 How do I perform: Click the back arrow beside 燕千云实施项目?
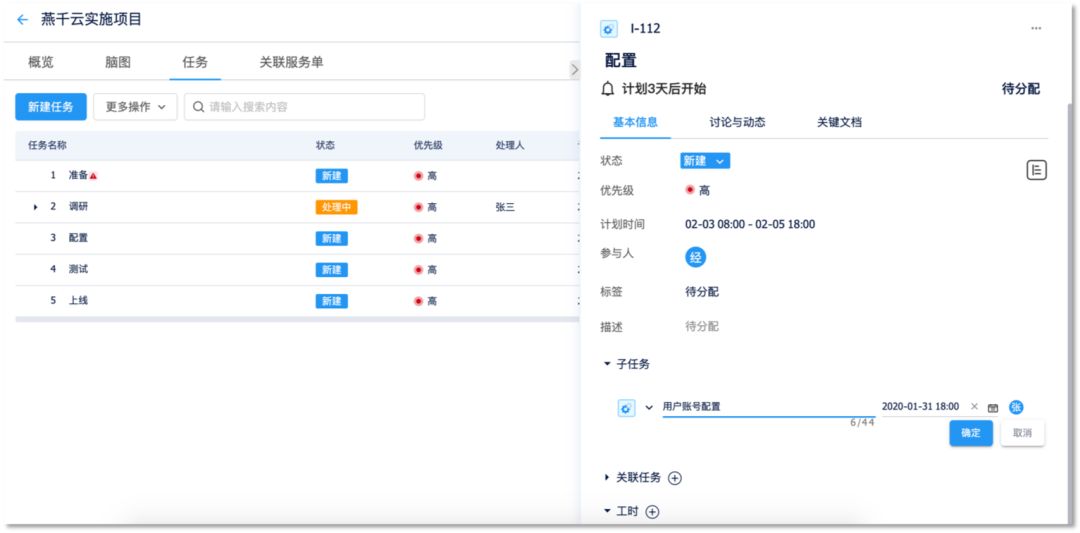click(23, 19)
